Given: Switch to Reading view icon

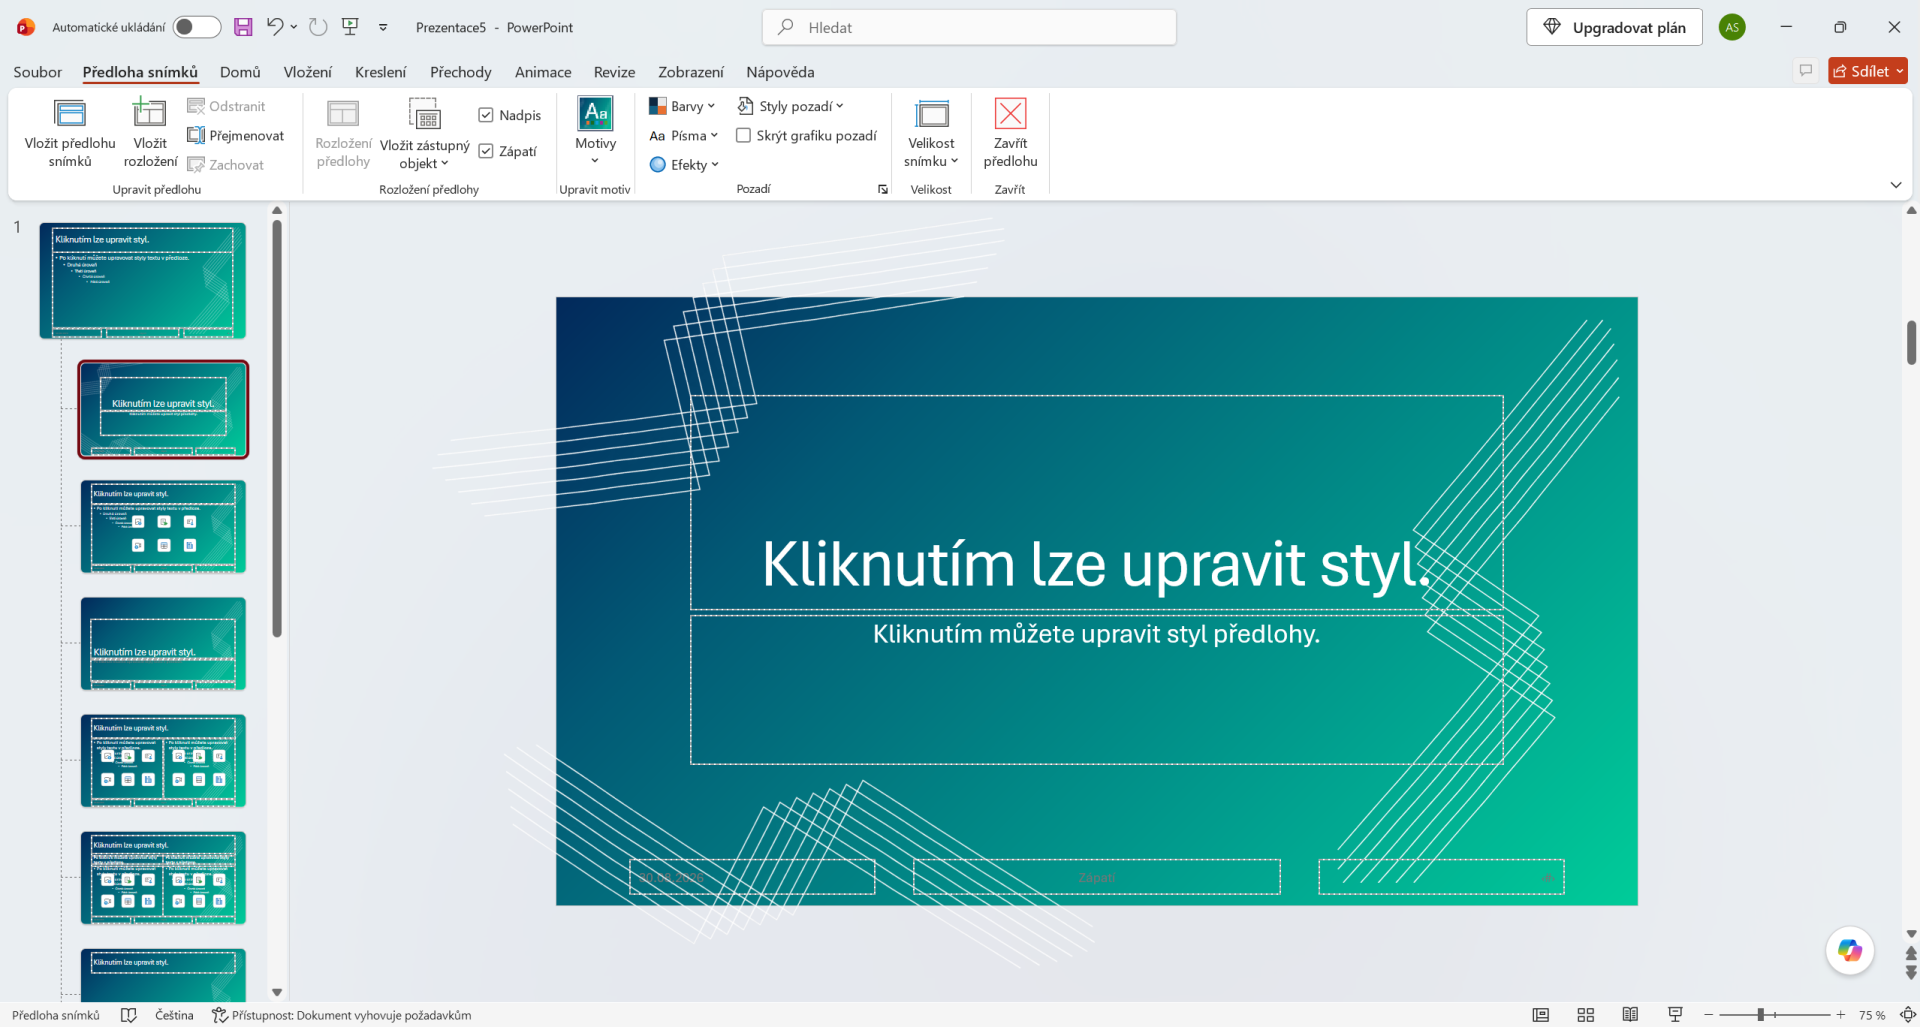Looking at the screenshot, I should coord(1630,1015).
